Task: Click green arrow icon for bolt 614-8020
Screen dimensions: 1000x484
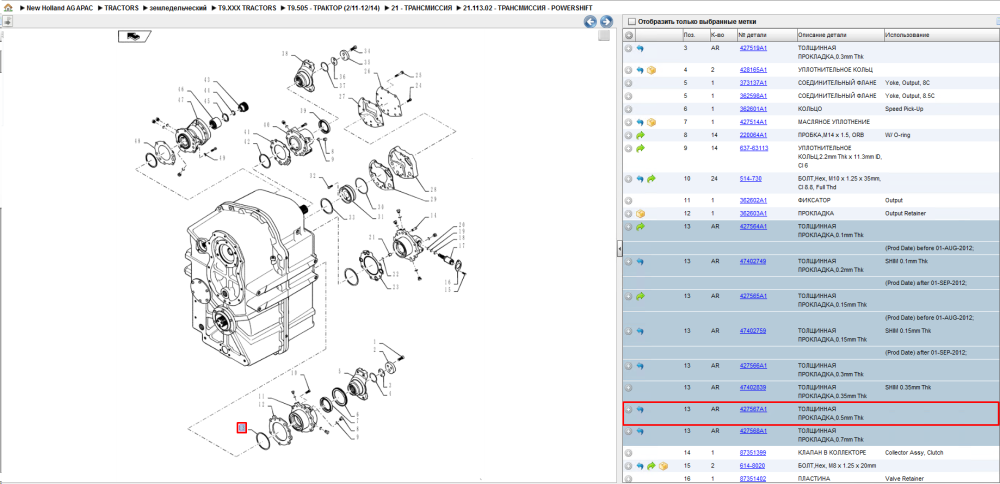Action: tap(651, 467)
